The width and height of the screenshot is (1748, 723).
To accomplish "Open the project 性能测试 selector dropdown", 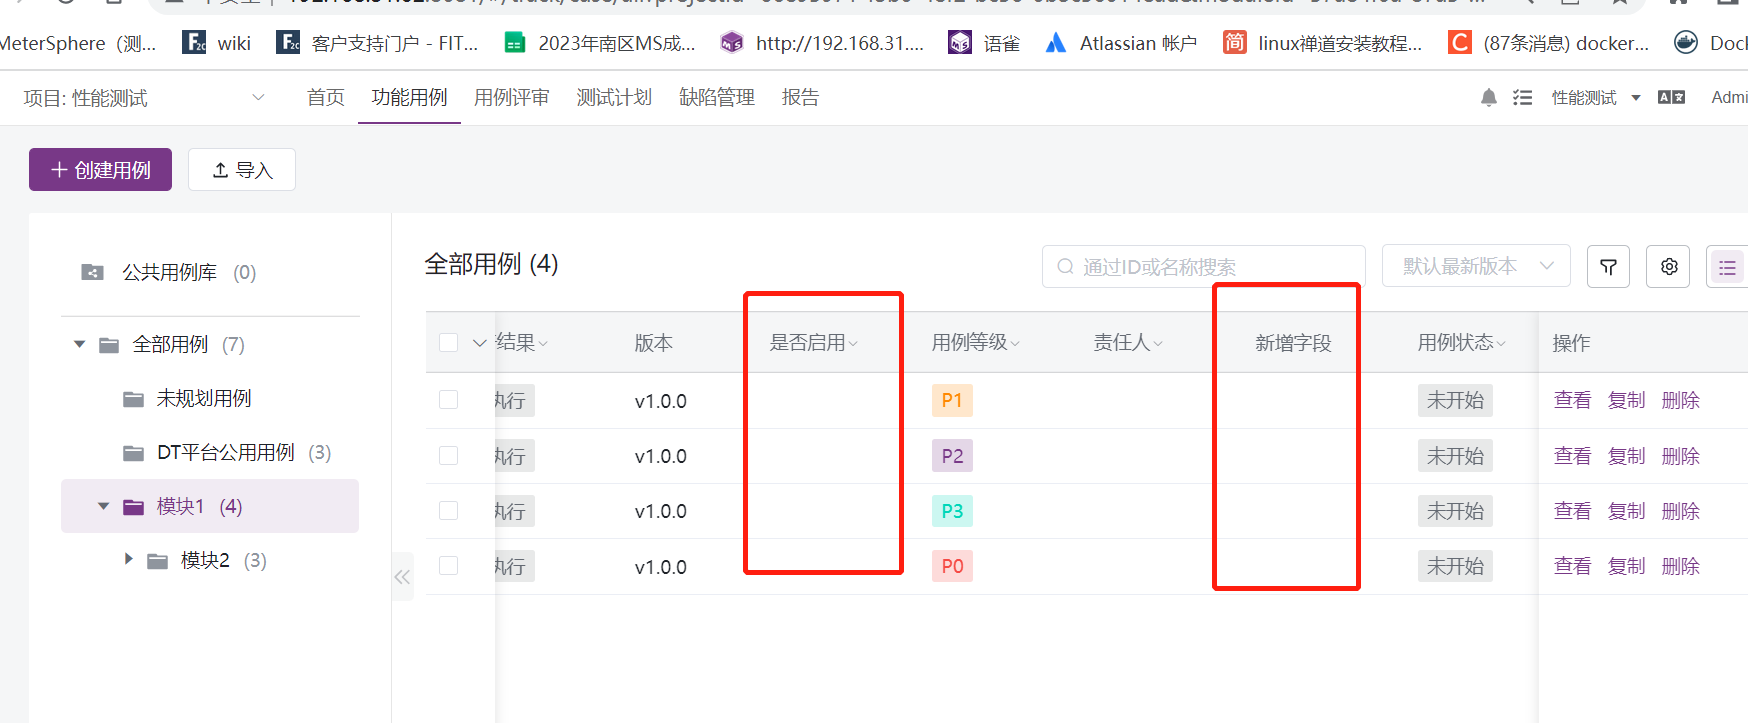I will pos(144,97).
